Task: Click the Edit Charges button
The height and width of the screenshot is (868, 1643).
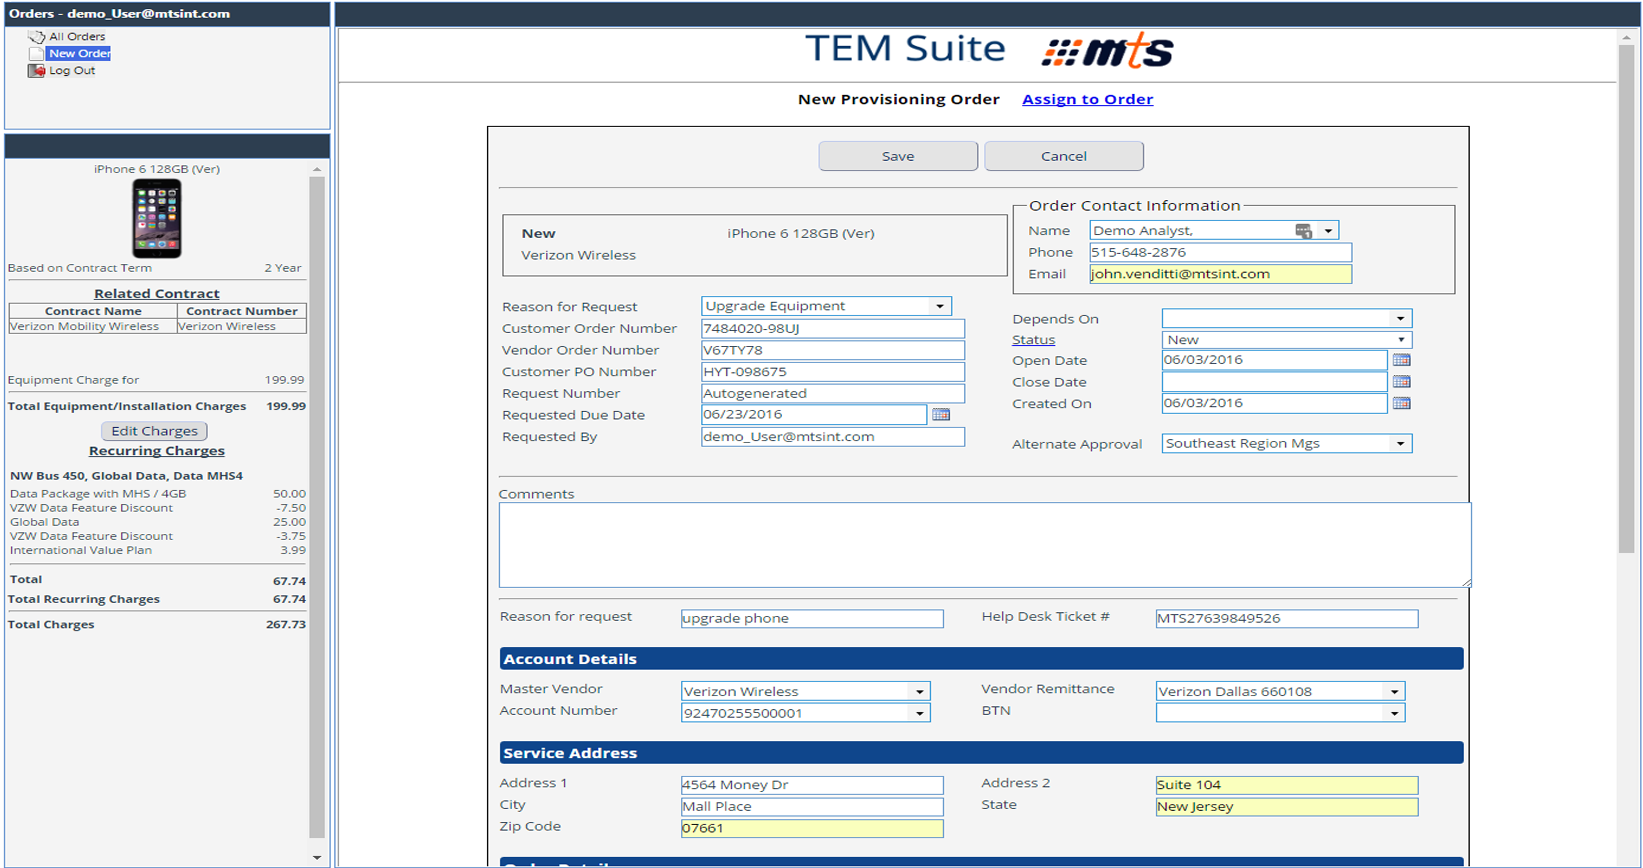Action: [x=154, y=431]
